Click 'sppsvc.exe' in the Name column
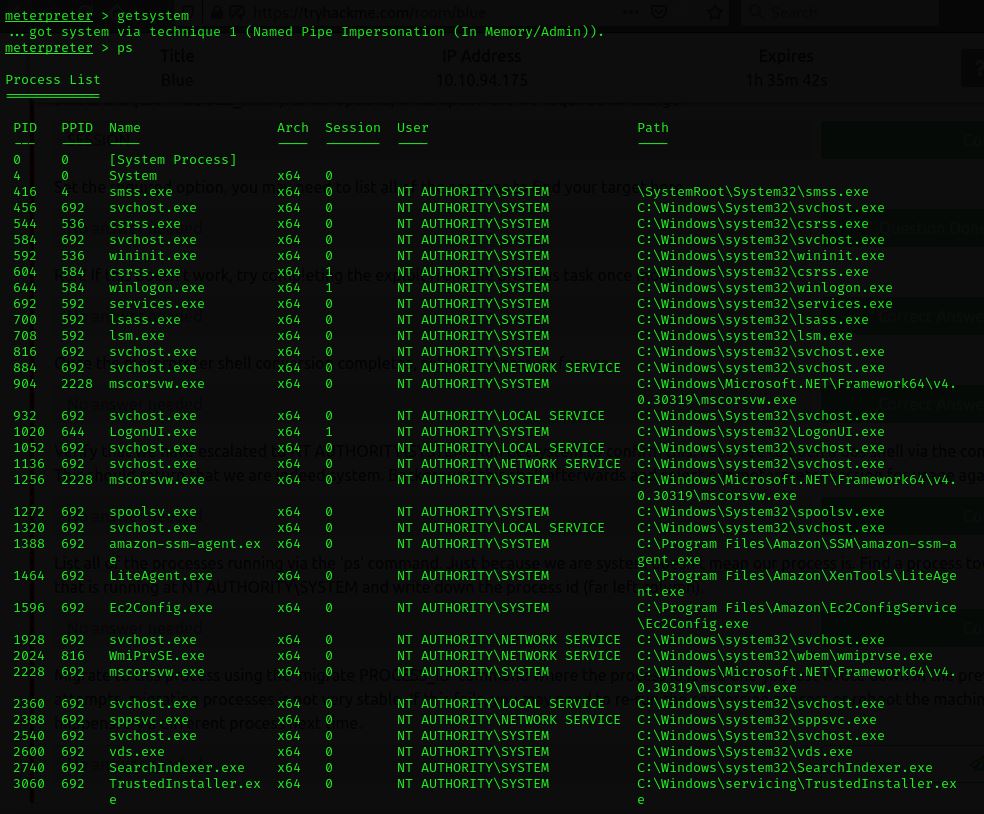This screenshot has width=984, height=814. tap(149, 720)
